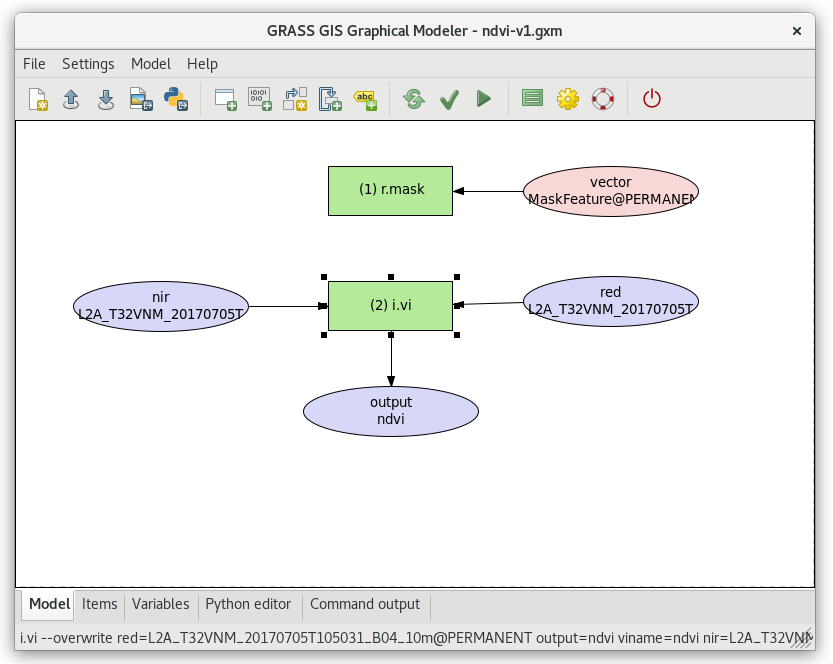Validate model with green checkmark icon
833x664 pixels.
[449, 99]
